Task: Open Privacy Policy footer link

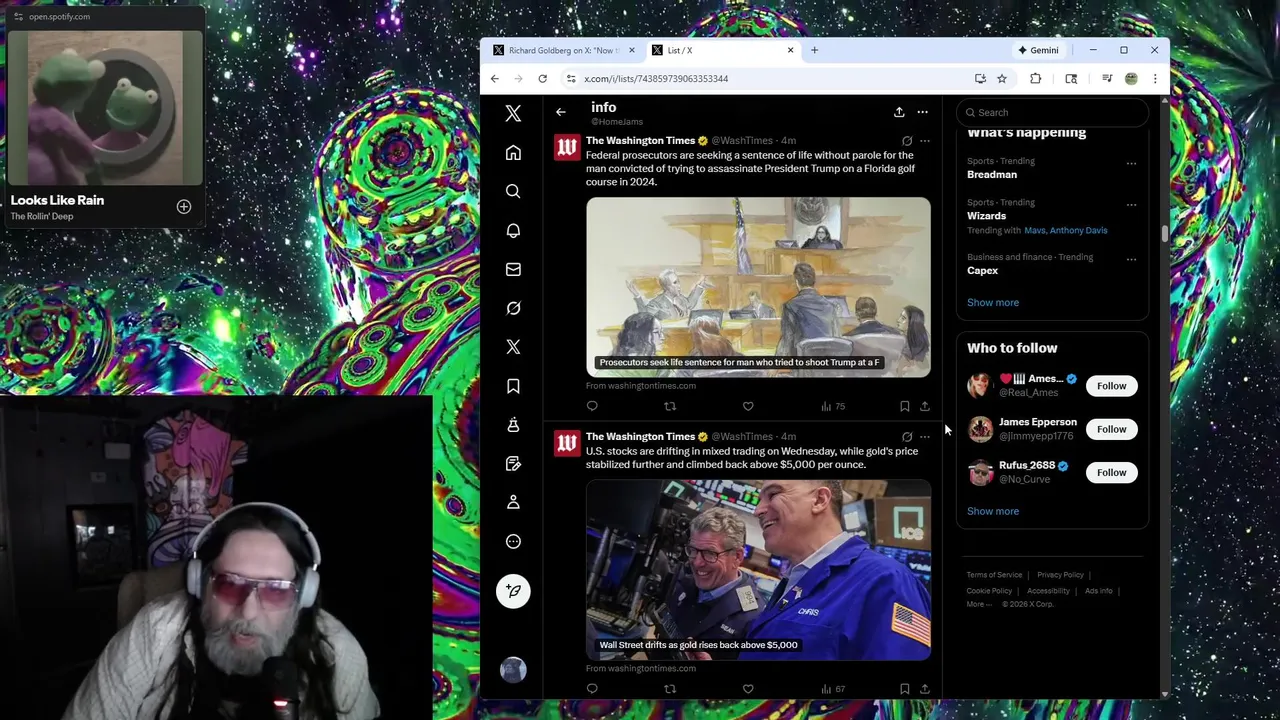Action: [1060, 575]
